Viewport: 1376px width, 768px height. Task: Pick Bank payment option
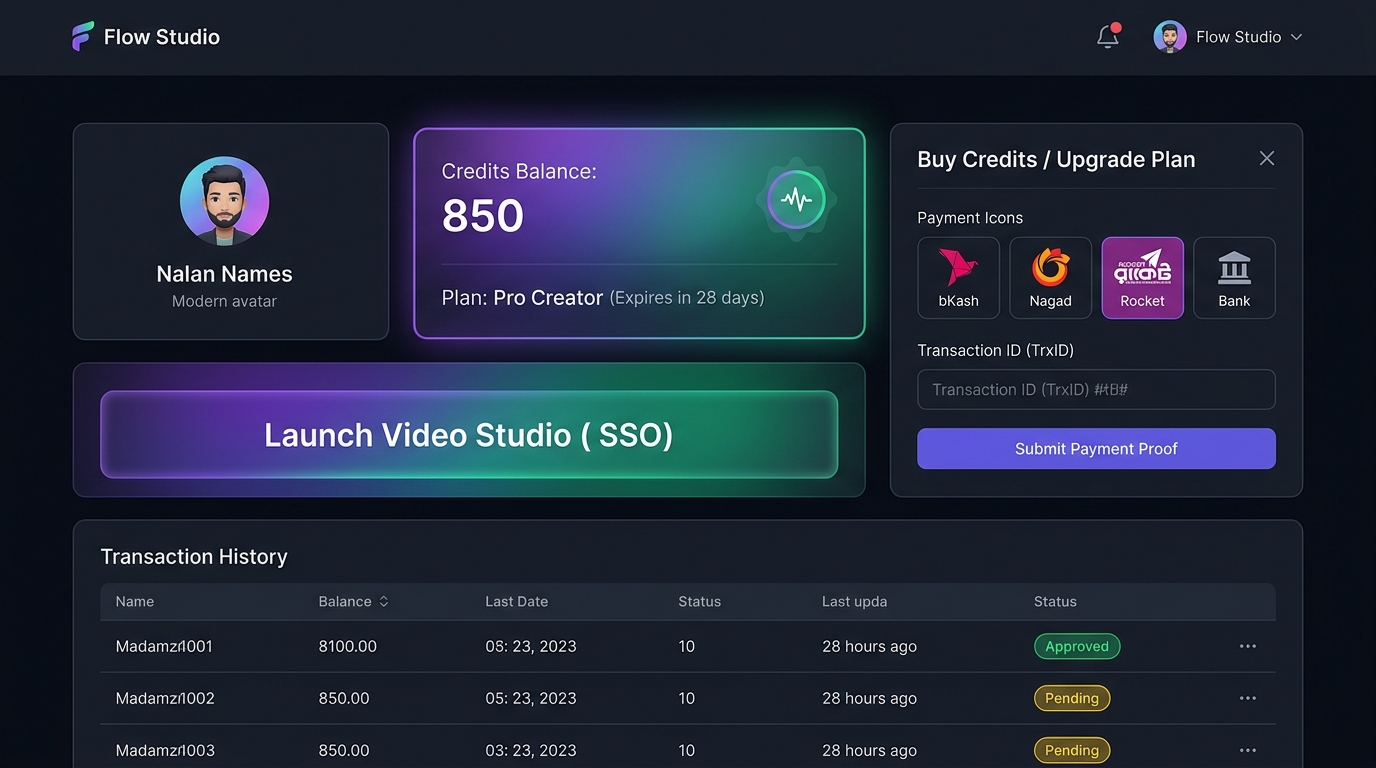(x=1234, y=278)
